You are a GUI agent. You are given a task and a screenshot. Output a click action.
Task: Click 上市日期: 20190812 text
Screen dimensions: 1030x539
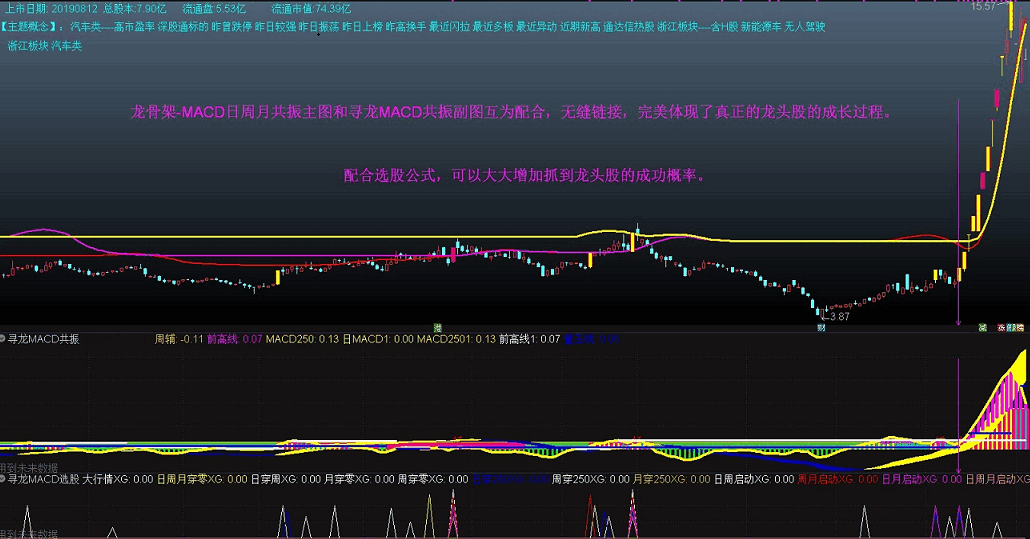click(x=51, y=9)
